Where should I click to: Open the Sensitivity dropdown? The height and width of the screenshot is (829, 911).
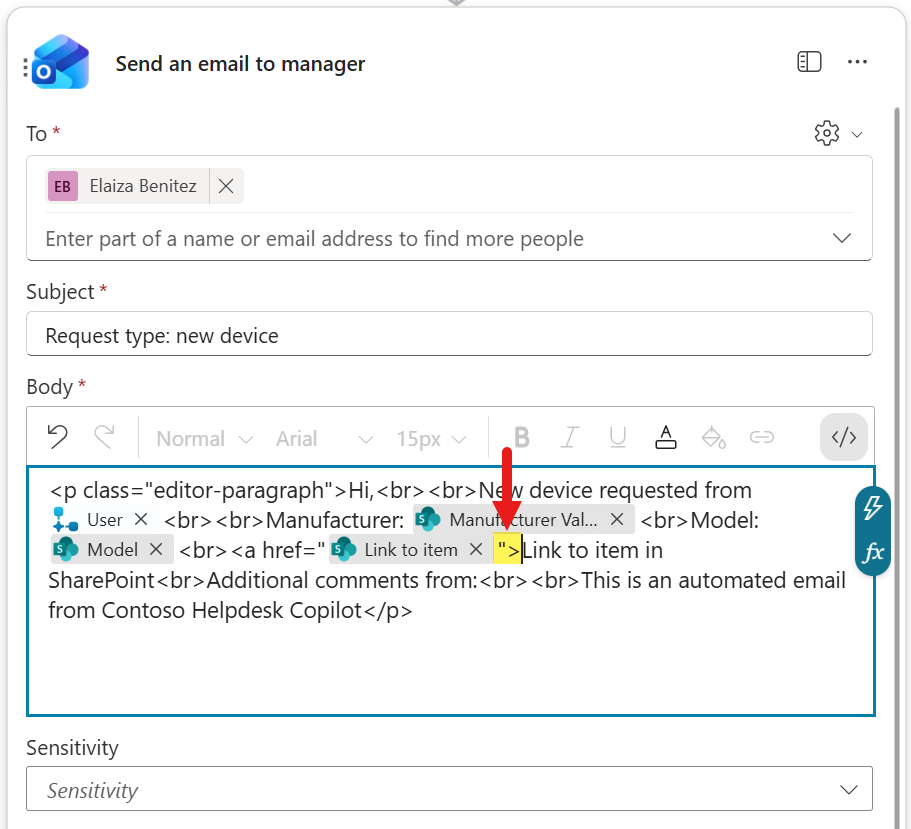click(849, 790)
